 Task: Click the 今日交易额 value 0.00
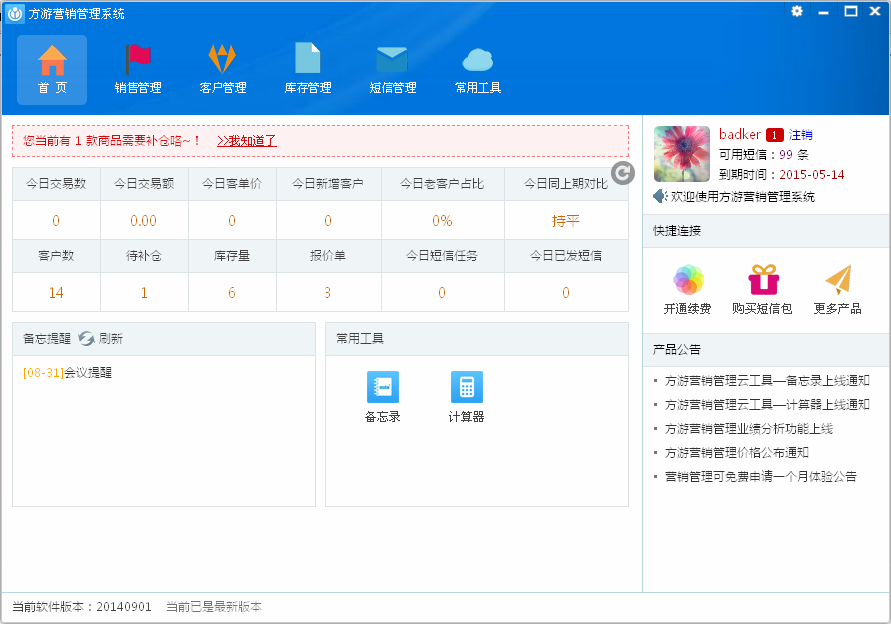pos(143,221)
